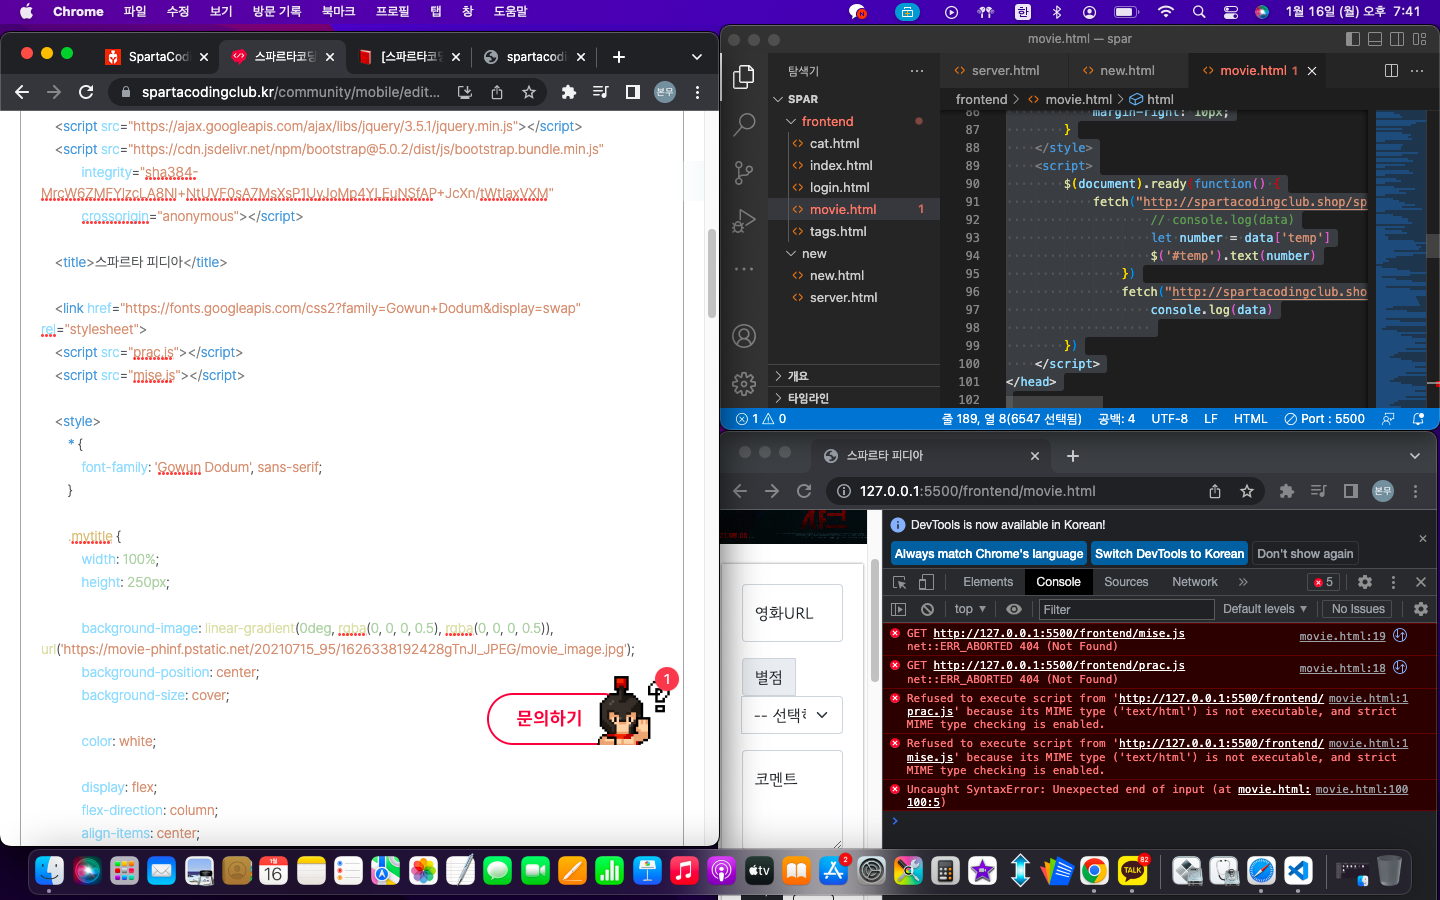
Task: Clear the DevTools console
Action: pyautogui.click(x=927, y=609)
